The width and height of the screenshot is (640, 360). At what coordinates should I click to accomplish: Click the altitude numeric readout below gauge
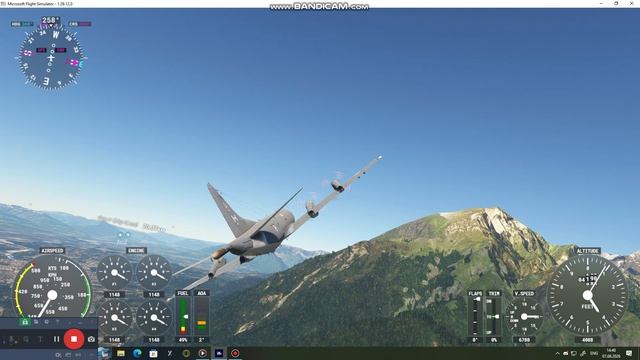tap(587, 340)
